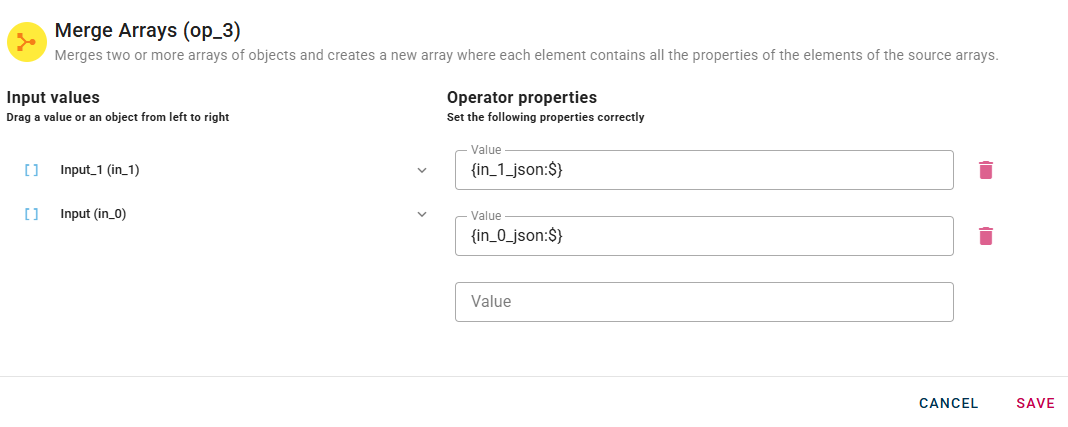Focus the Value field containing {in_1_json:$}
The image size is (1068, 427).
704,171
